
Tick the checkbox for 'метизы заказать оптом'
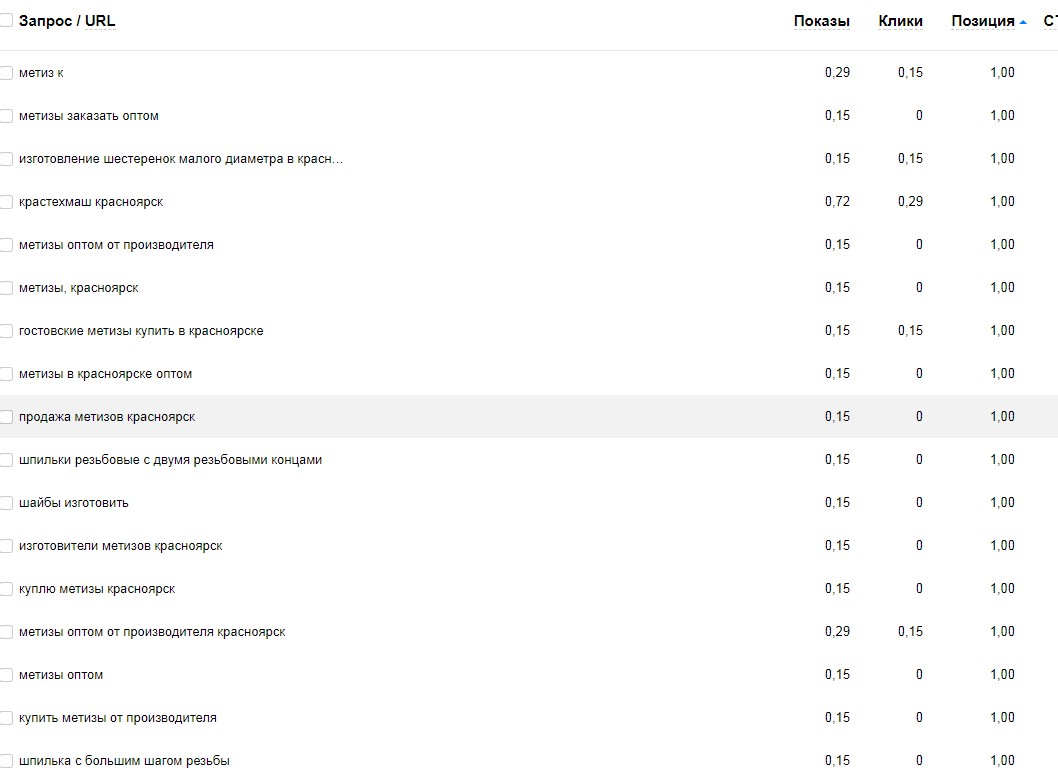(x=5, y=116)
